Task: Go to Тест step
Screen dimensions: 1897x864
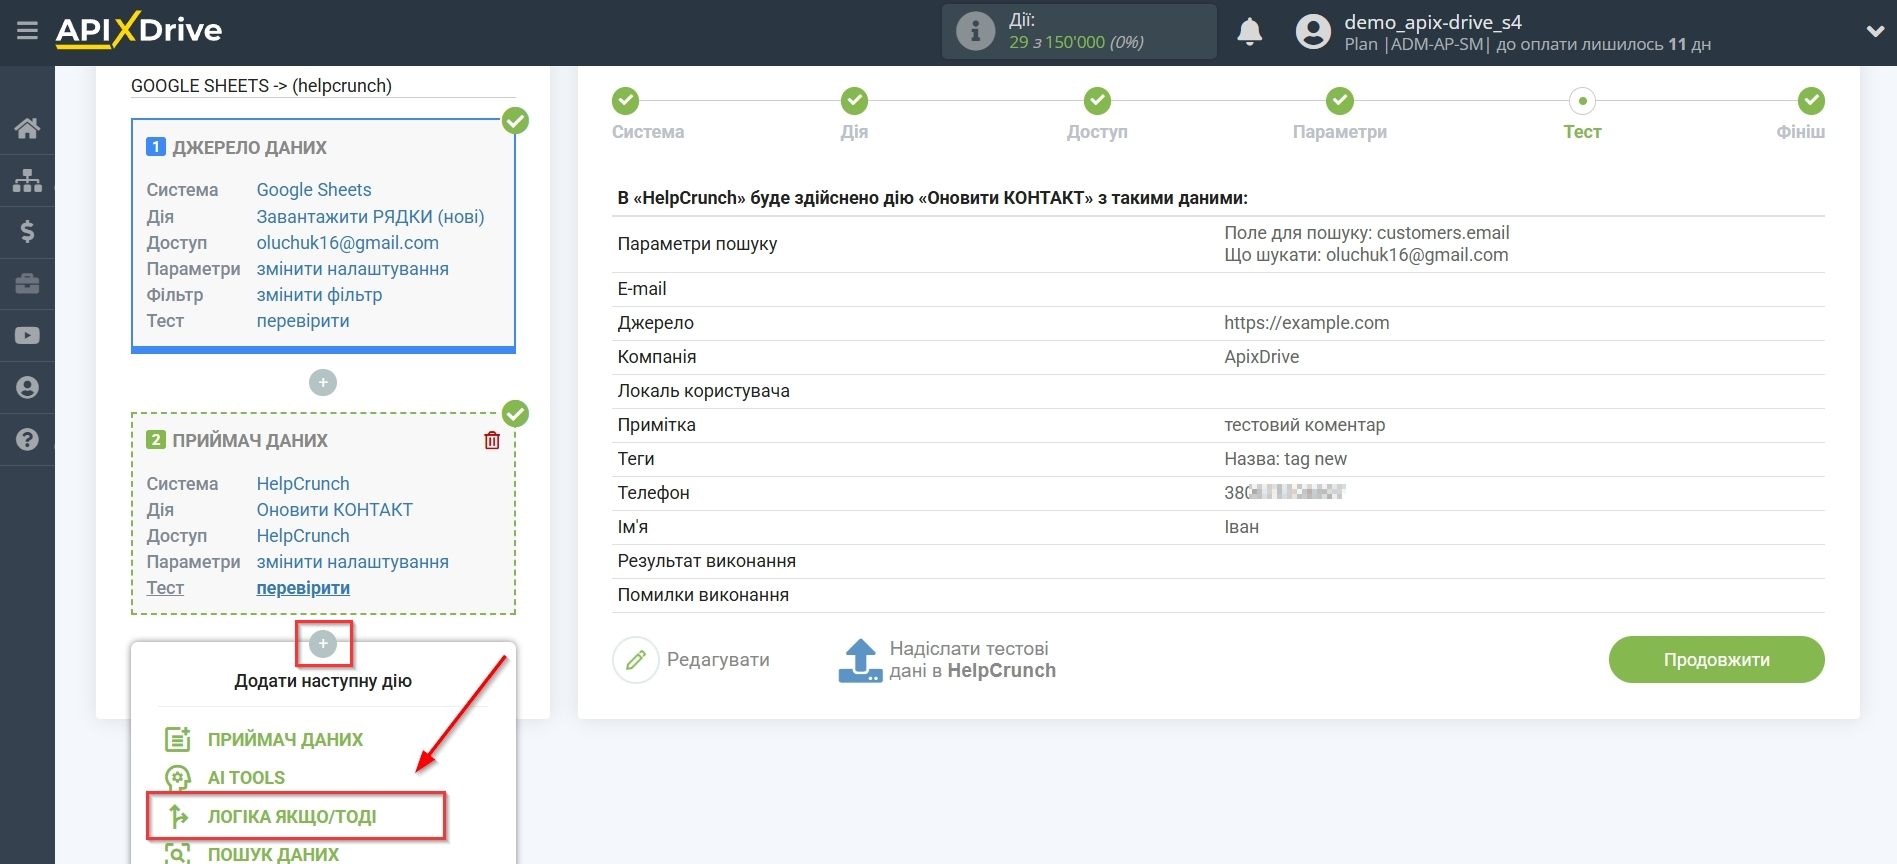Action: tap(1582, 101)
